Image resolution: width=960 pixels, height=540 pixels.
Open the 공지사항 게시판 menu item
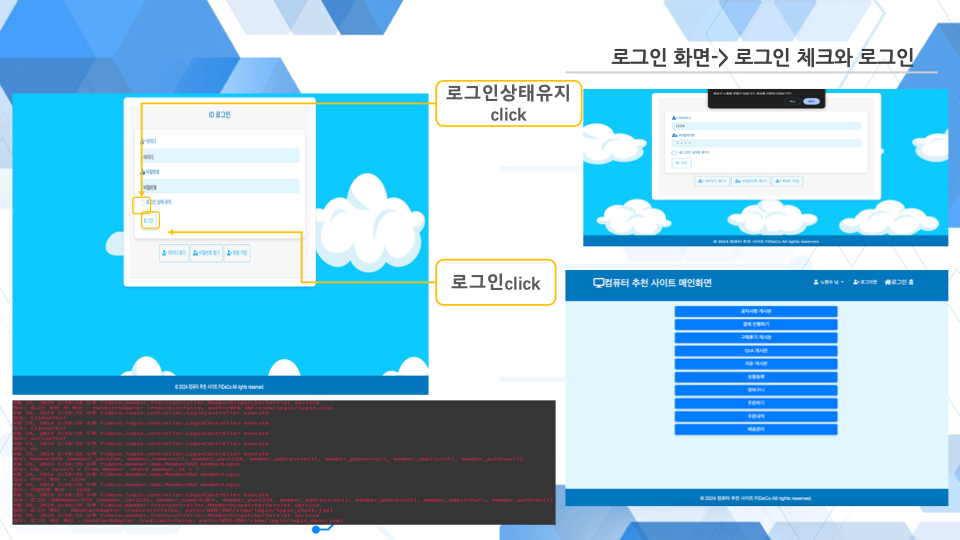tap(755, 311)
